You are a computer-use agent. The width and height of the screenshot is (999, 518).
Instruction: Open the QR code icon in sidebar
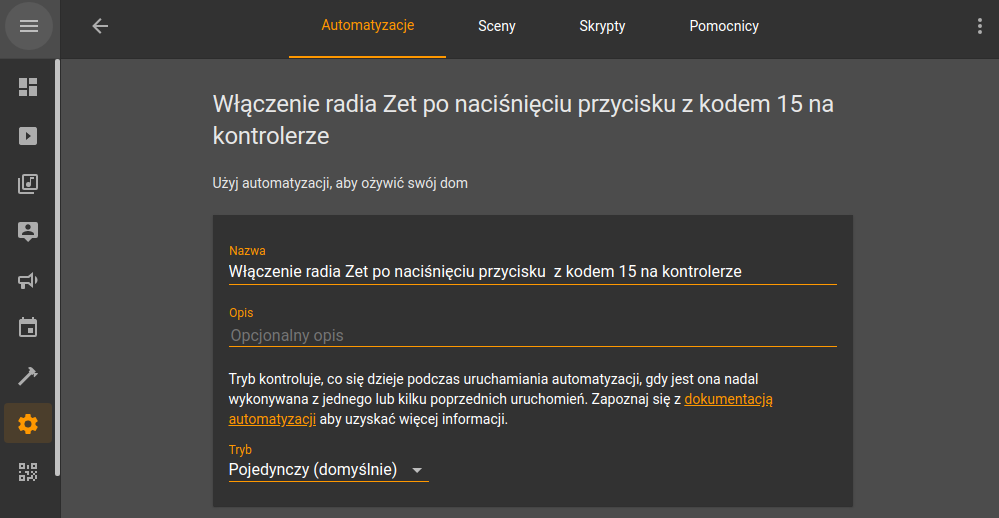(x=28, y=472)
